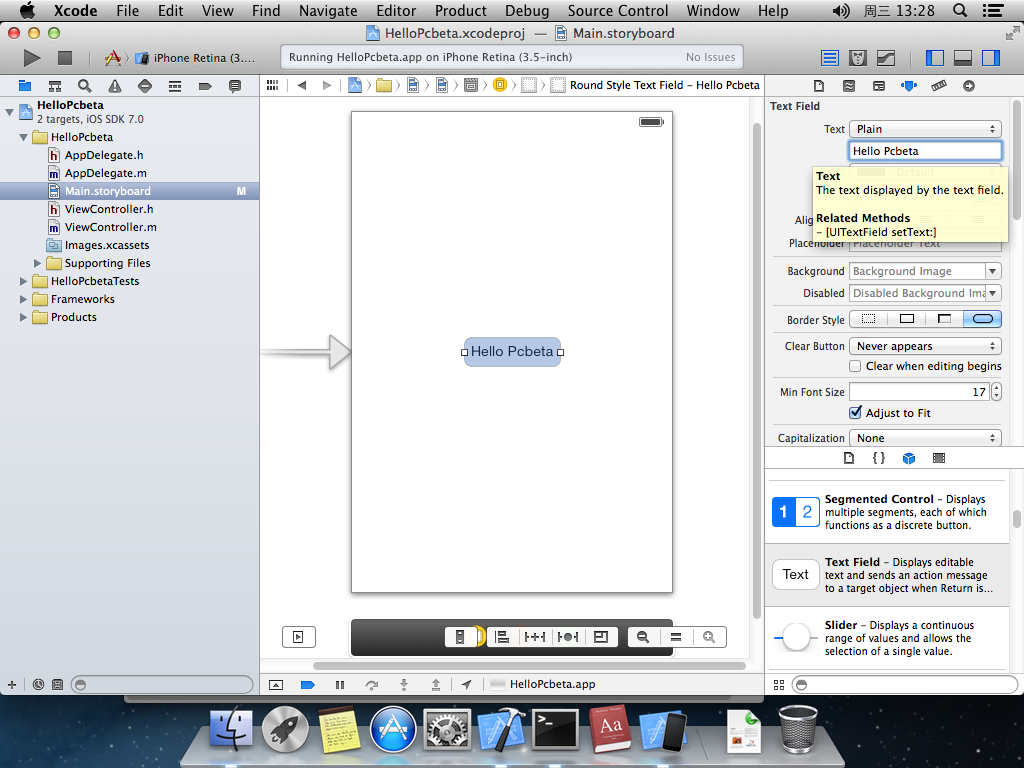Show the Size inspector

[938, 86]
